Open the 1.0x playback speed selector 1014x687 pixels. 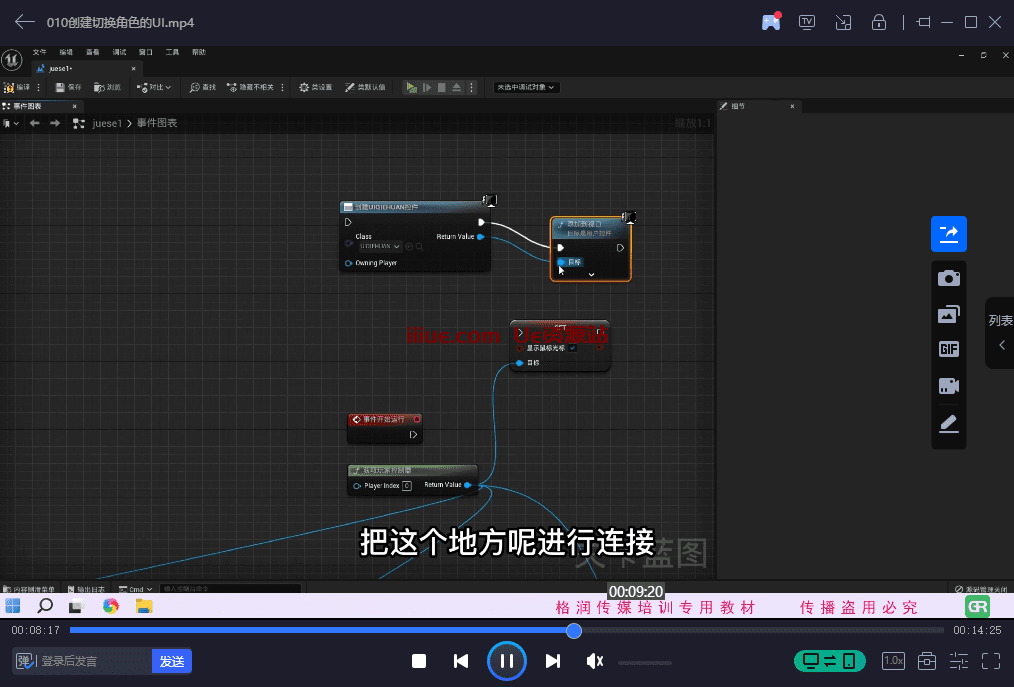pos(893,660)
